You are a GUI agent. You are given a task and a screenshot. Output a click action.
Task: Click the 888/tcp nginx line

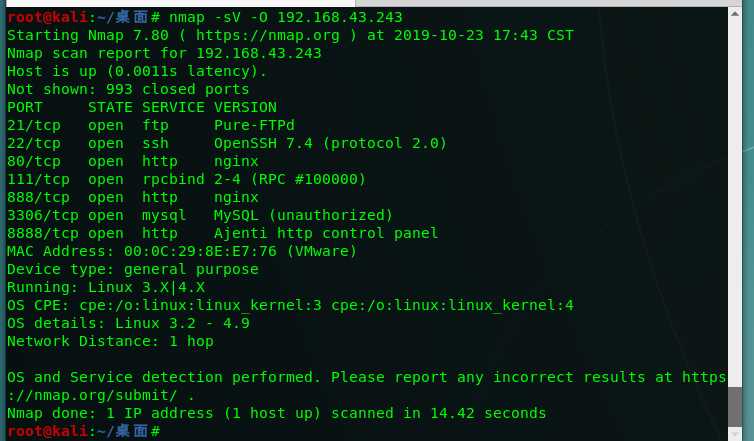(x=132, y=197)
